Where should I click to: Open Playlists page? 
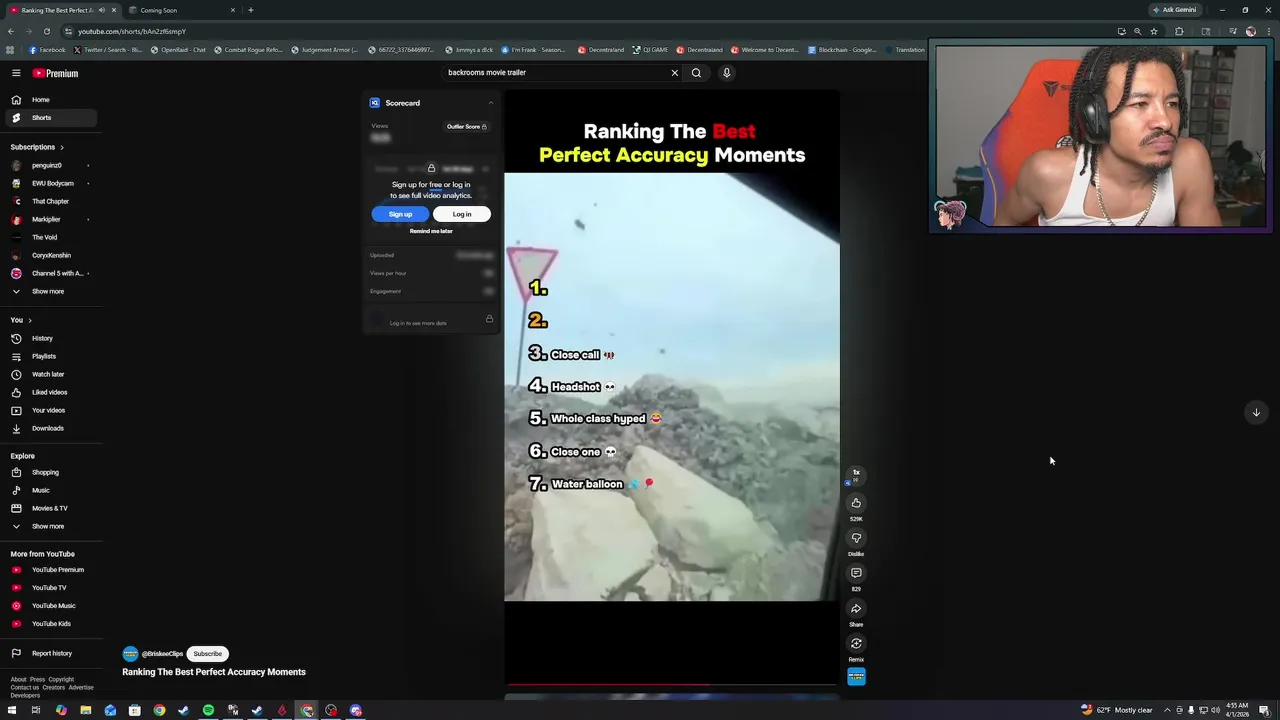(49, 357)
